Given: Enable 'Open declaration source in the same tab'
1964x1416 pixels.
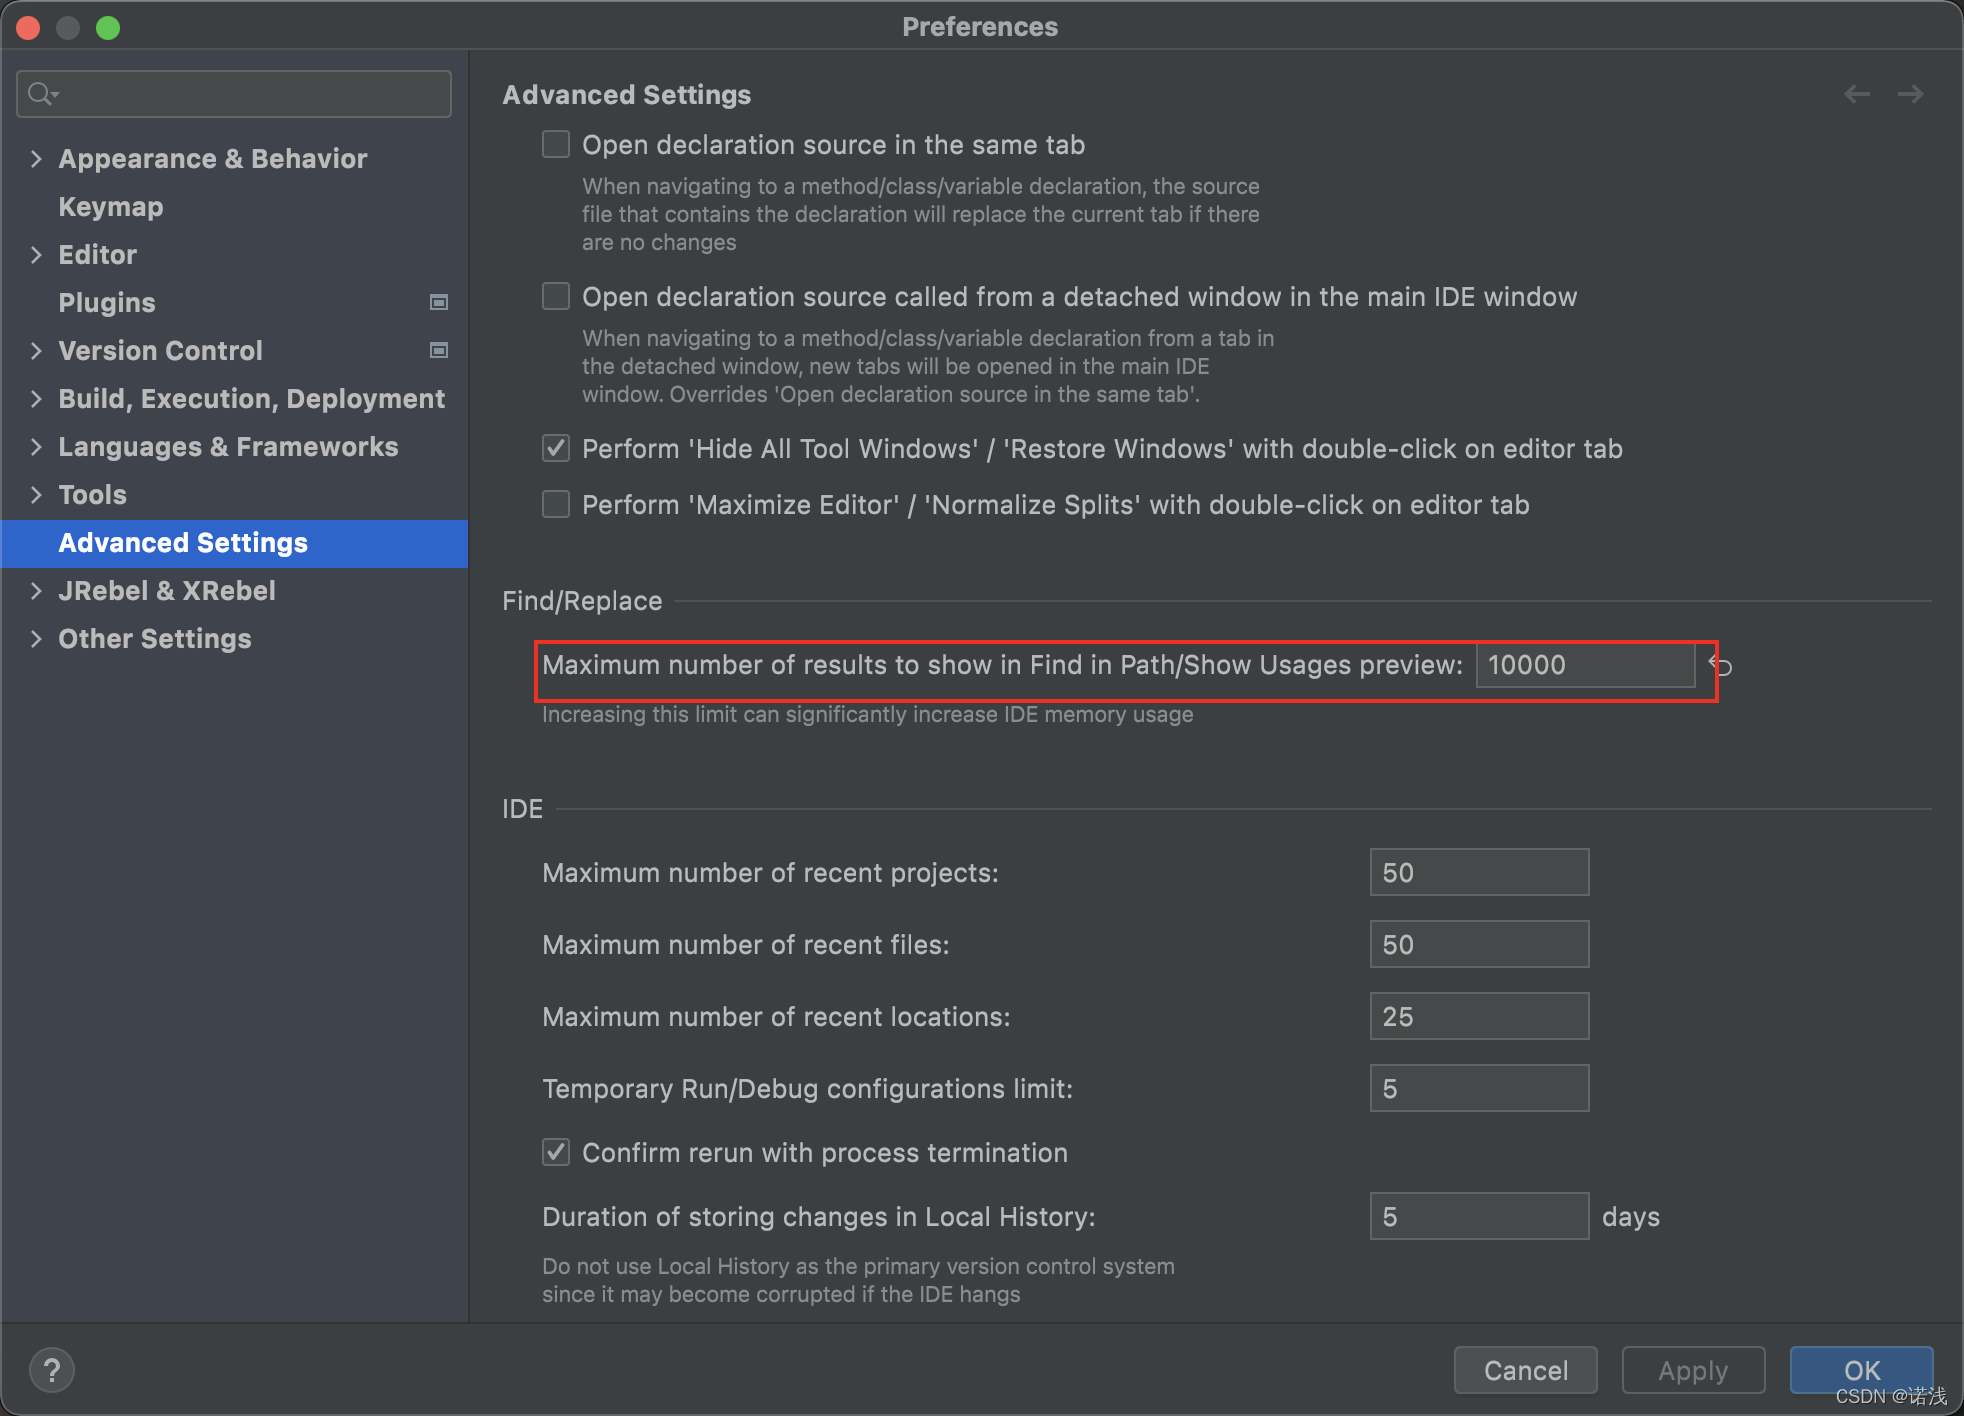Looking at the screenshot, I should click(555, 144).
